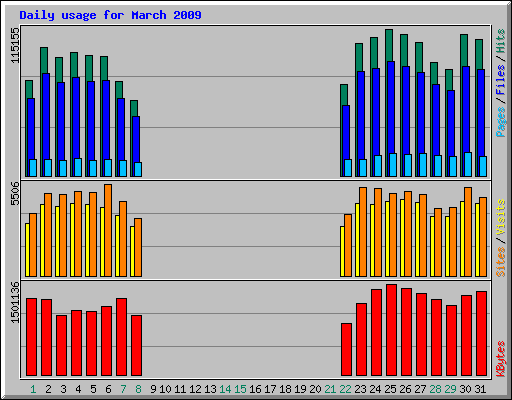
Task: Select the red KBytes bar for day 7
Action: 121,337
